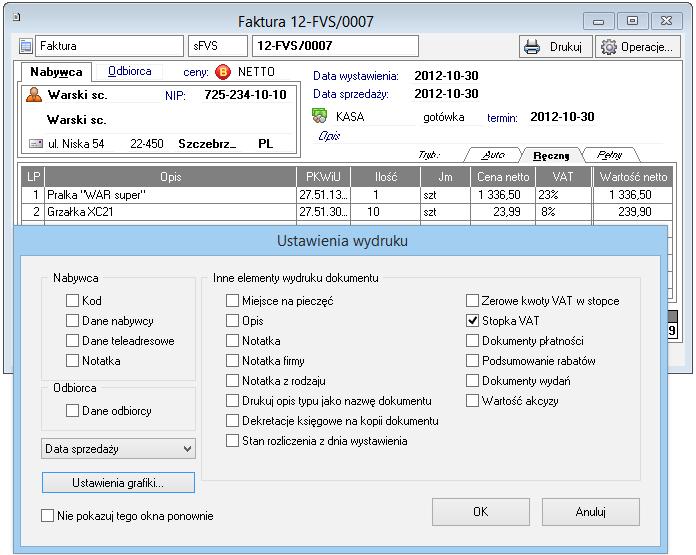
Task: Click the PKWiU column header
Action: pos(323,177)
